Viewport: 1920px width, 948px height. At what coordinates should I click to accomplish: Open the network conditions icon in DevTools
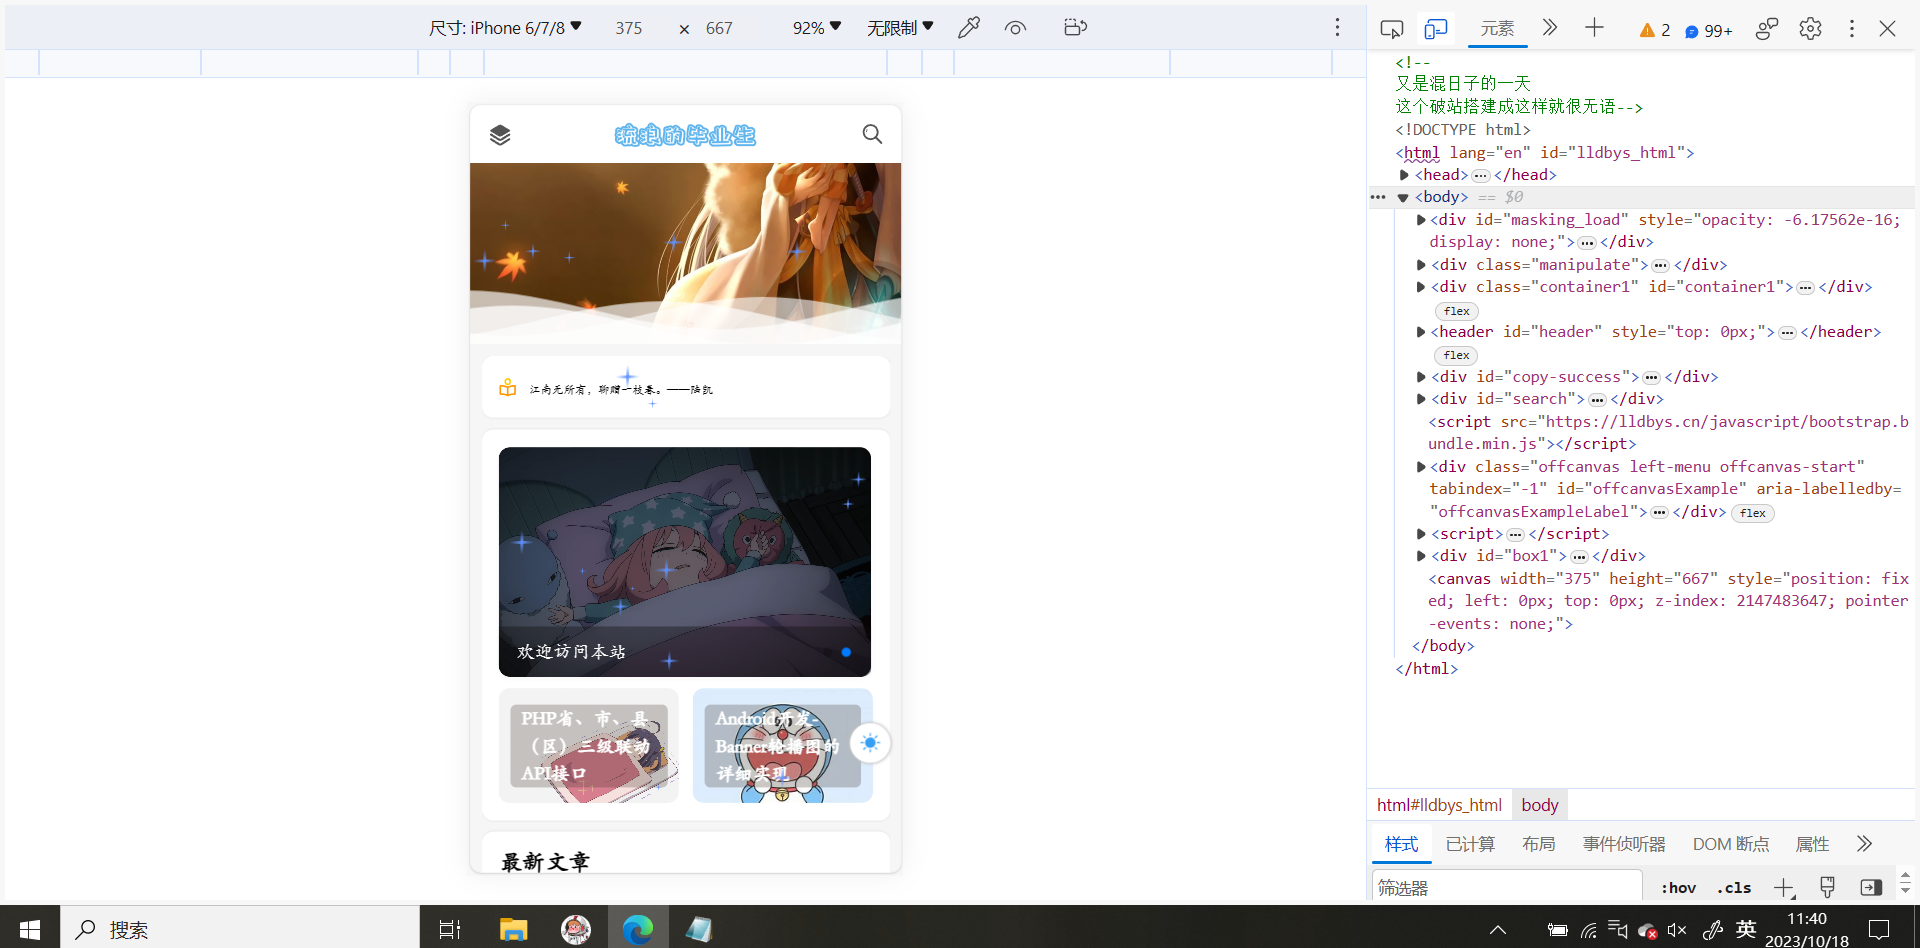(1767, 29)
